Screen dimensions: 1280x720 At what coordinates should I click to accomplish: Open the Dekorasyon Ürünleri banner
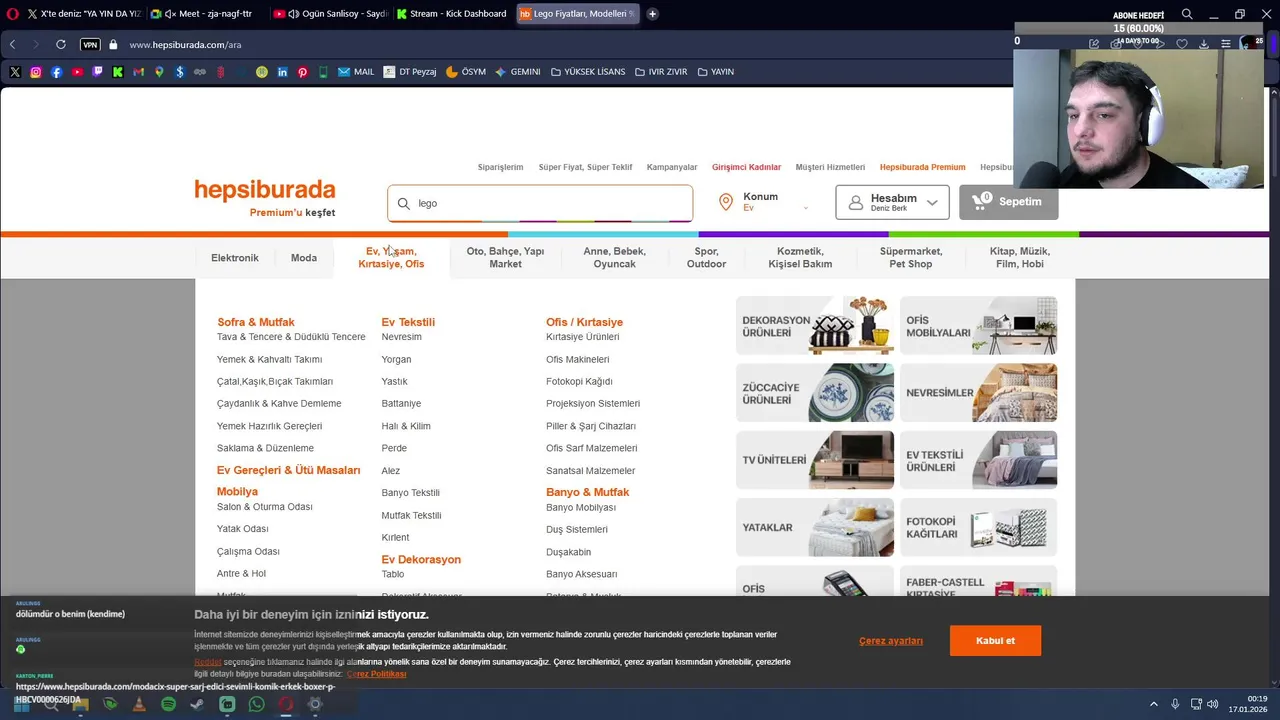tap(815, 325)
